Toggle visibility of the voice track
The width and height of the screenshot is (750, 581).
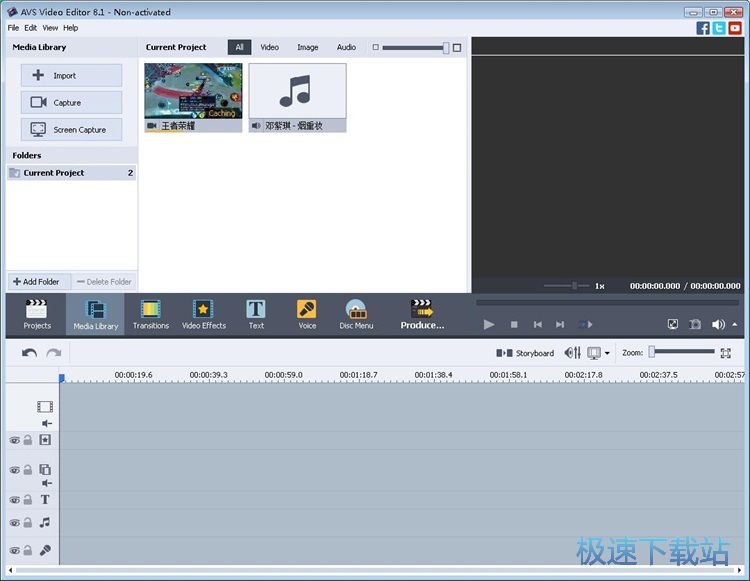pyautogui.click(x=15, y=551)
